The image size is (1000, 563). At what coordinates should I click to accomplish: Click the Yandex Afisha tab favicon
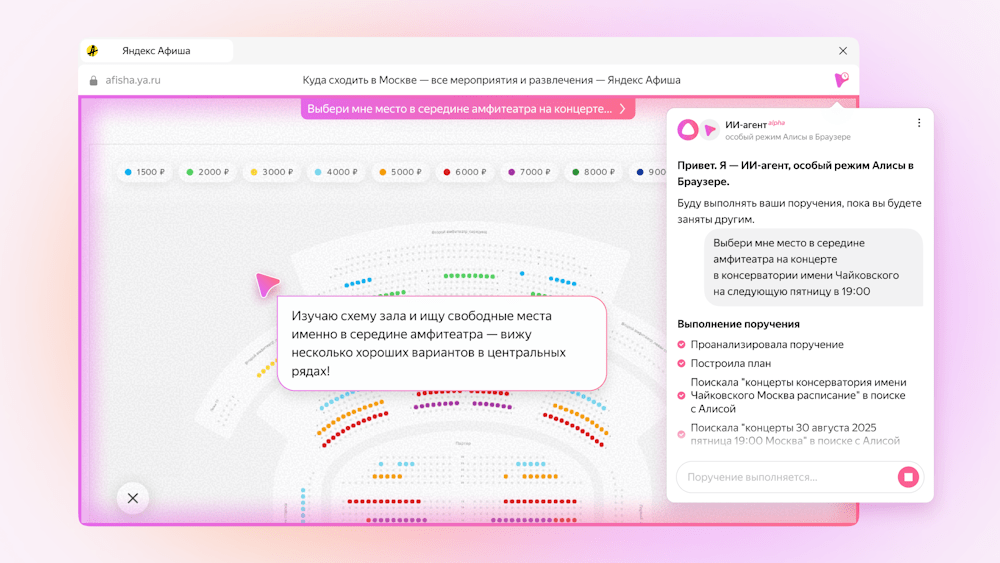tap(93, 51)
